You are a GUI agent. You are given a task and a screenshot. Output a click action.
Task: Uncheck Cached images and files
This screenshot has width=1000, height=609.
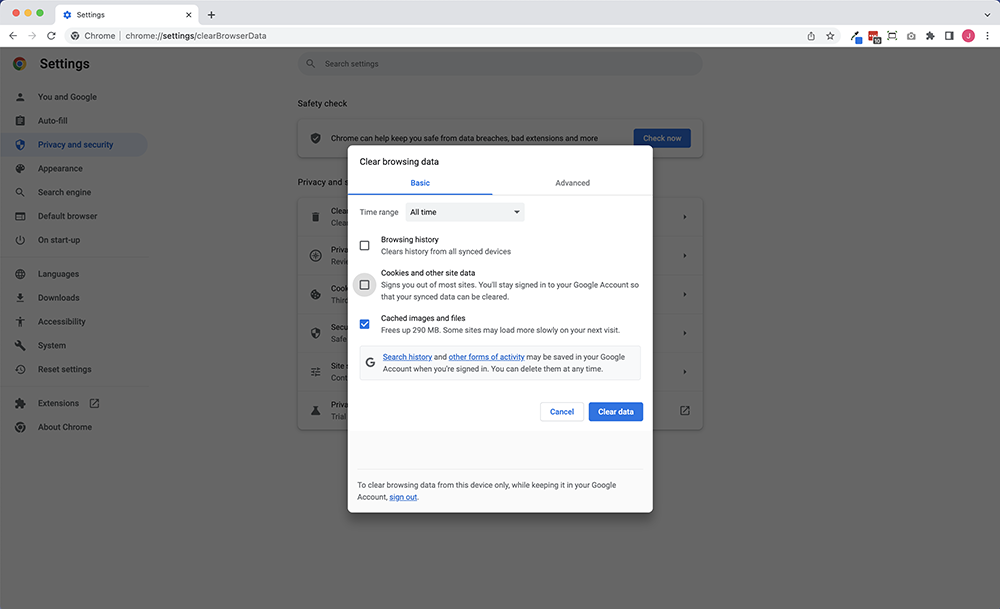364,324
